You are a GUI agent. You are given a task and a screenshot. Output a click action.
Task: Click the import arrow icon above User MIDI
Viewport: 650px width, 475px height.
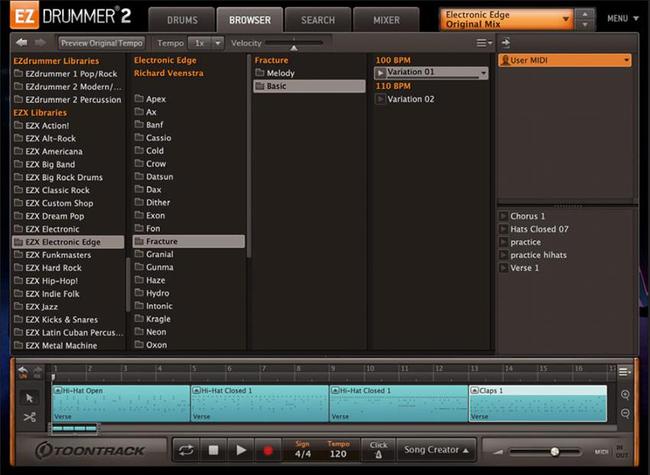click(505, 42)
